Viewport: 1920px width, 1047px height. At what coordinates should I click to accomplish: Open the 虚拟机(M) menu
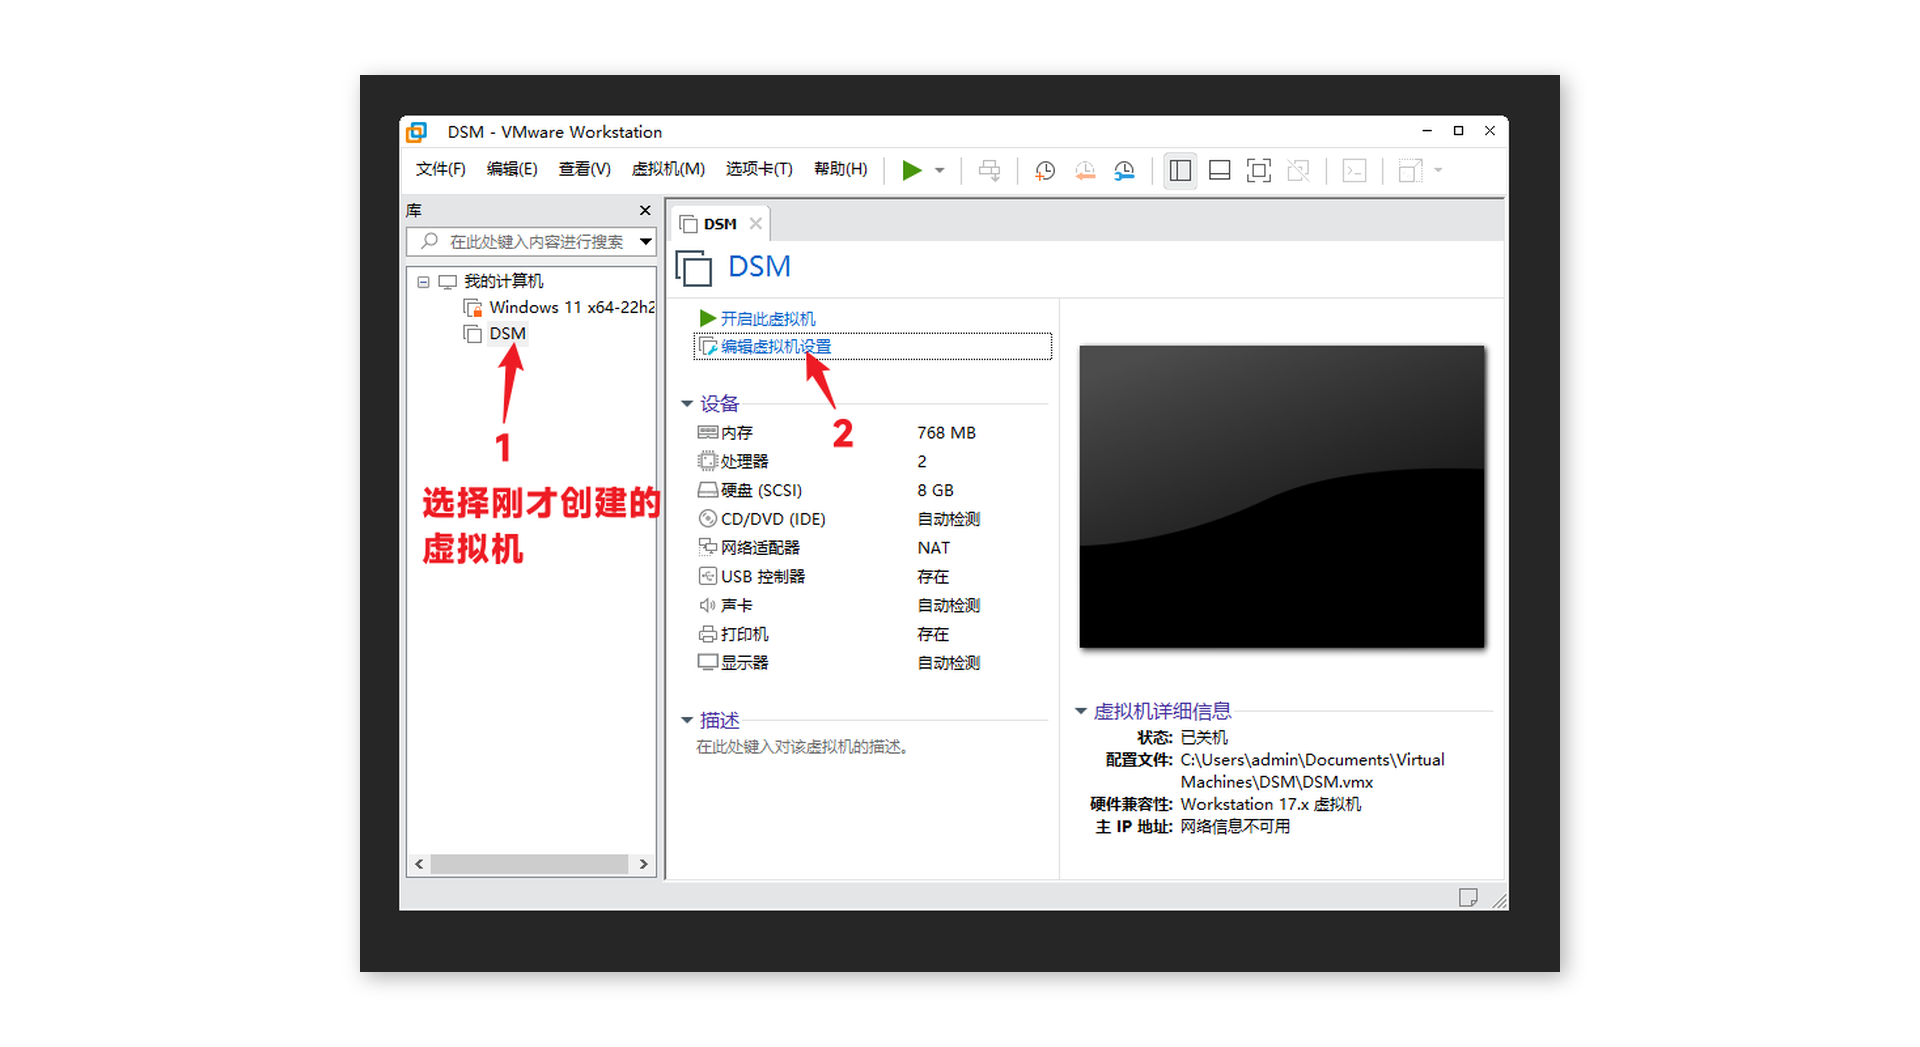click(668, 169)
